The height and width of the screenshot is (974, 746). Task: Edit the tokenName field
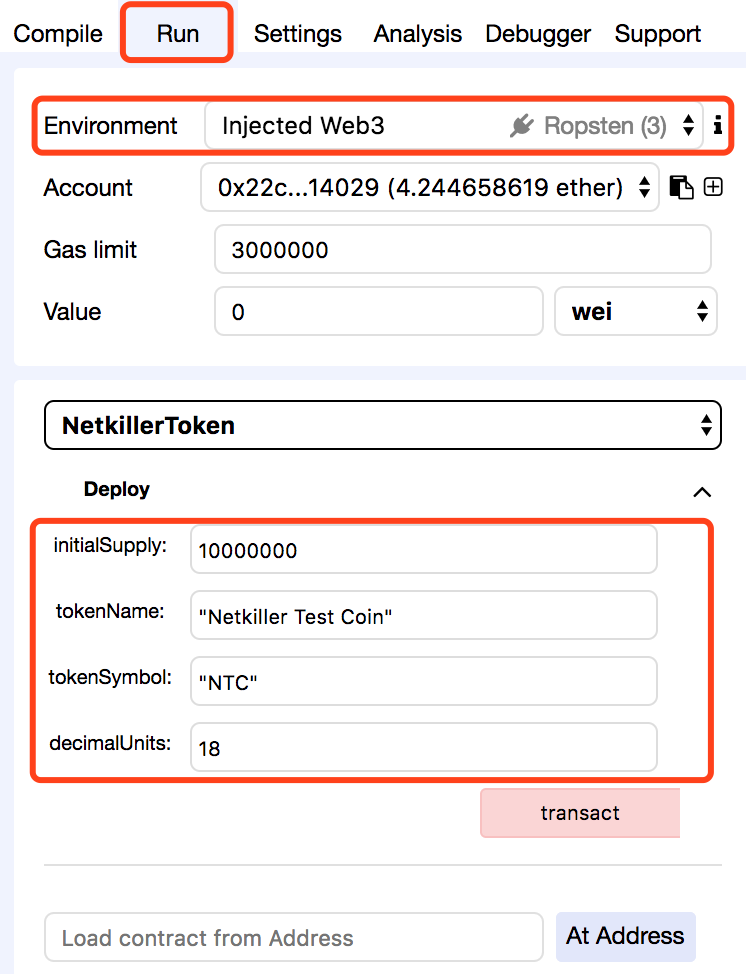tap(423, 616)
